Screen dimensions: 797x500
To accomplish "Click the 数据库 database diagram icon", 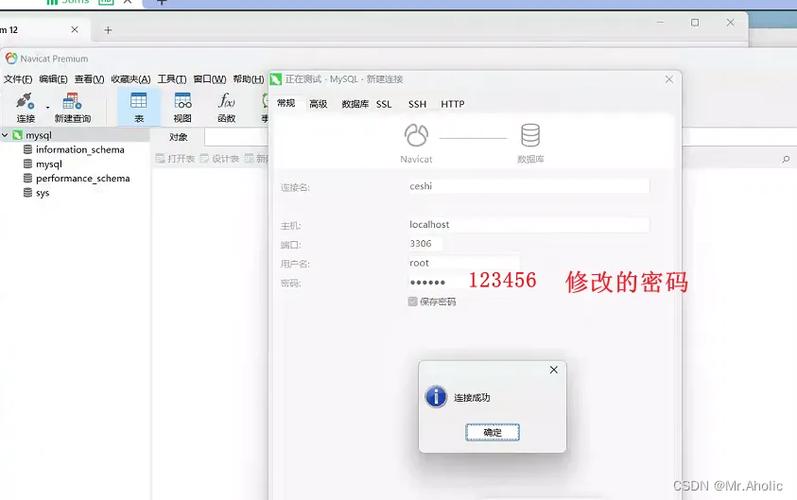I will pyautogui.click(x=530, y=136).
